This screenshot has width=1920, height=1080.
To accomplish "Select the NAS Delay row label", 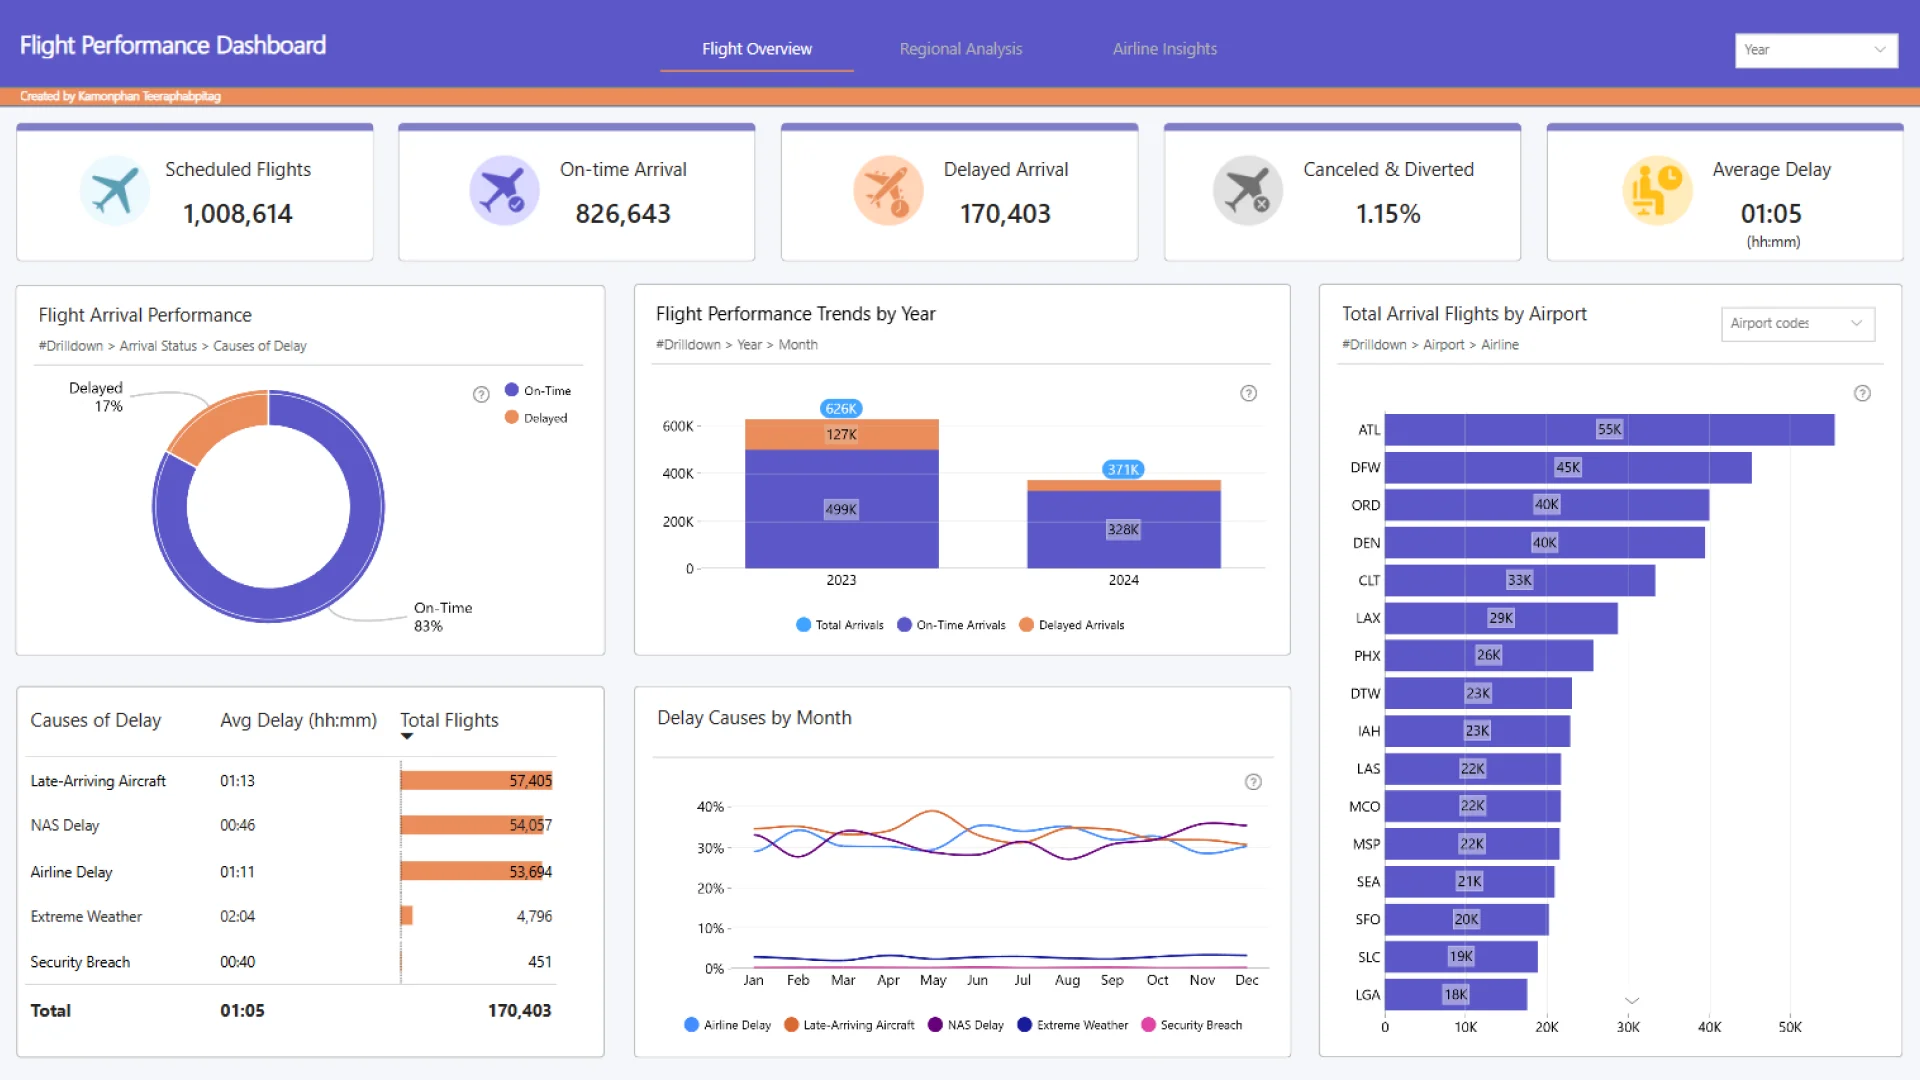I will click(65, 826).
